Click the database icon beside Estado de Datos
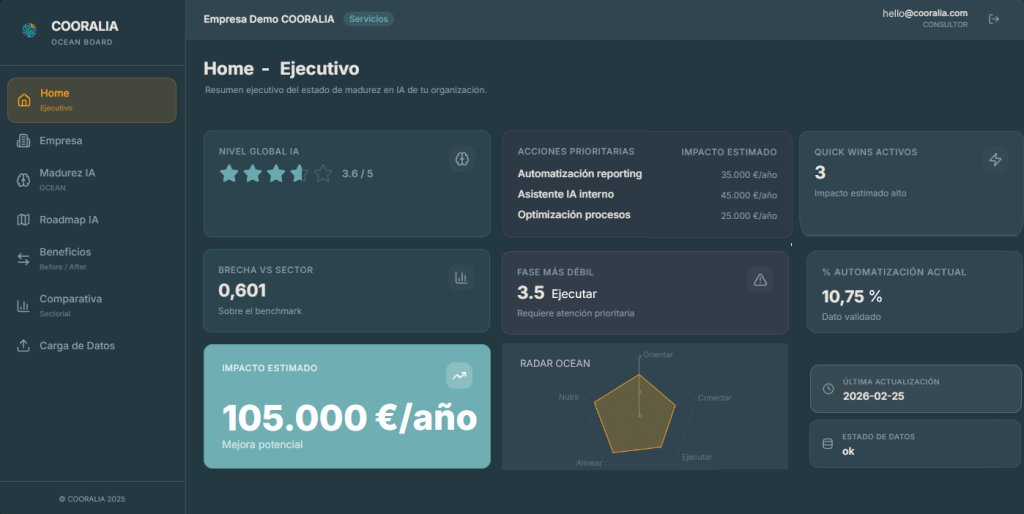Image resolution: width=1024 pixels, height=514 pixels. point(827,444)
